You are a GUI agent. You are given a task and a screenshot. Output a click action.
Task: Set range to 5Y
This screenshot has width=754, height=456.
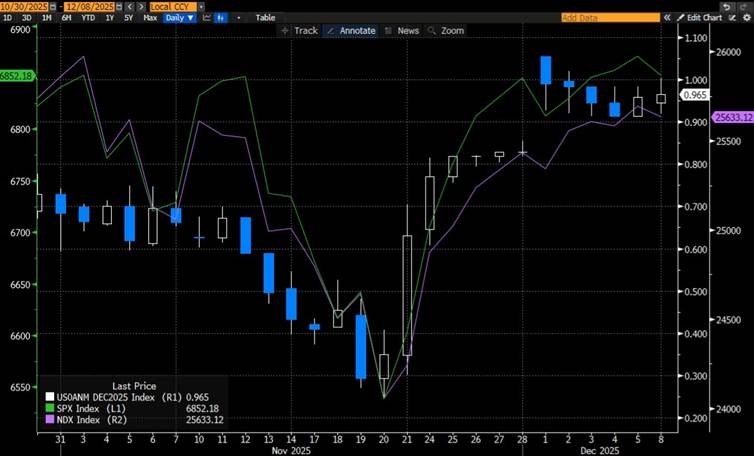(x=128, y=18)
